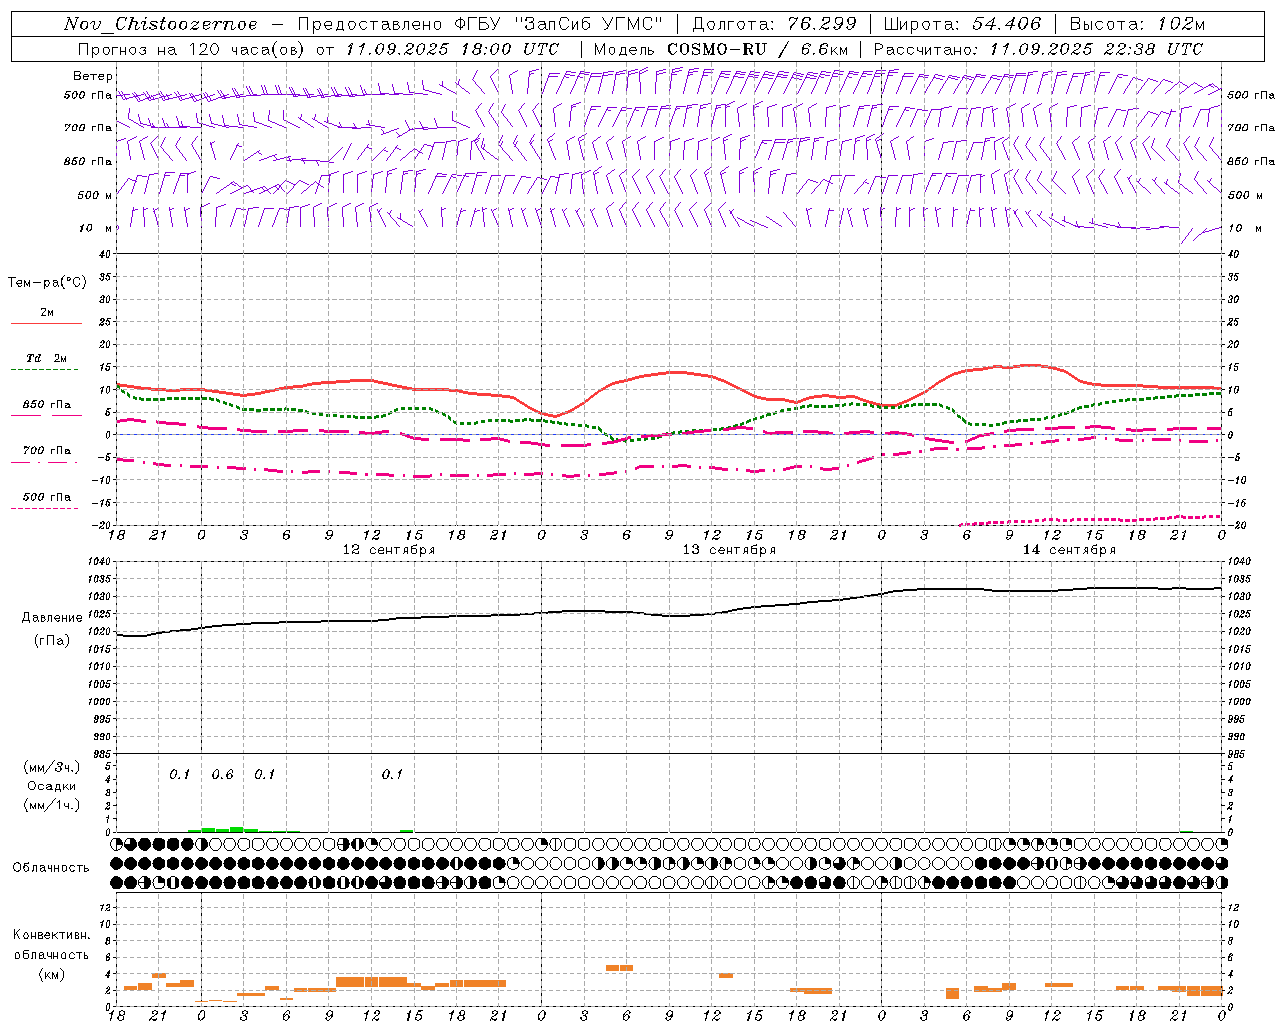Viewport: 1280px width, 1024px height.
Task: Click the 0.6 precipitation amount value
Action: (x=222, y=775)
